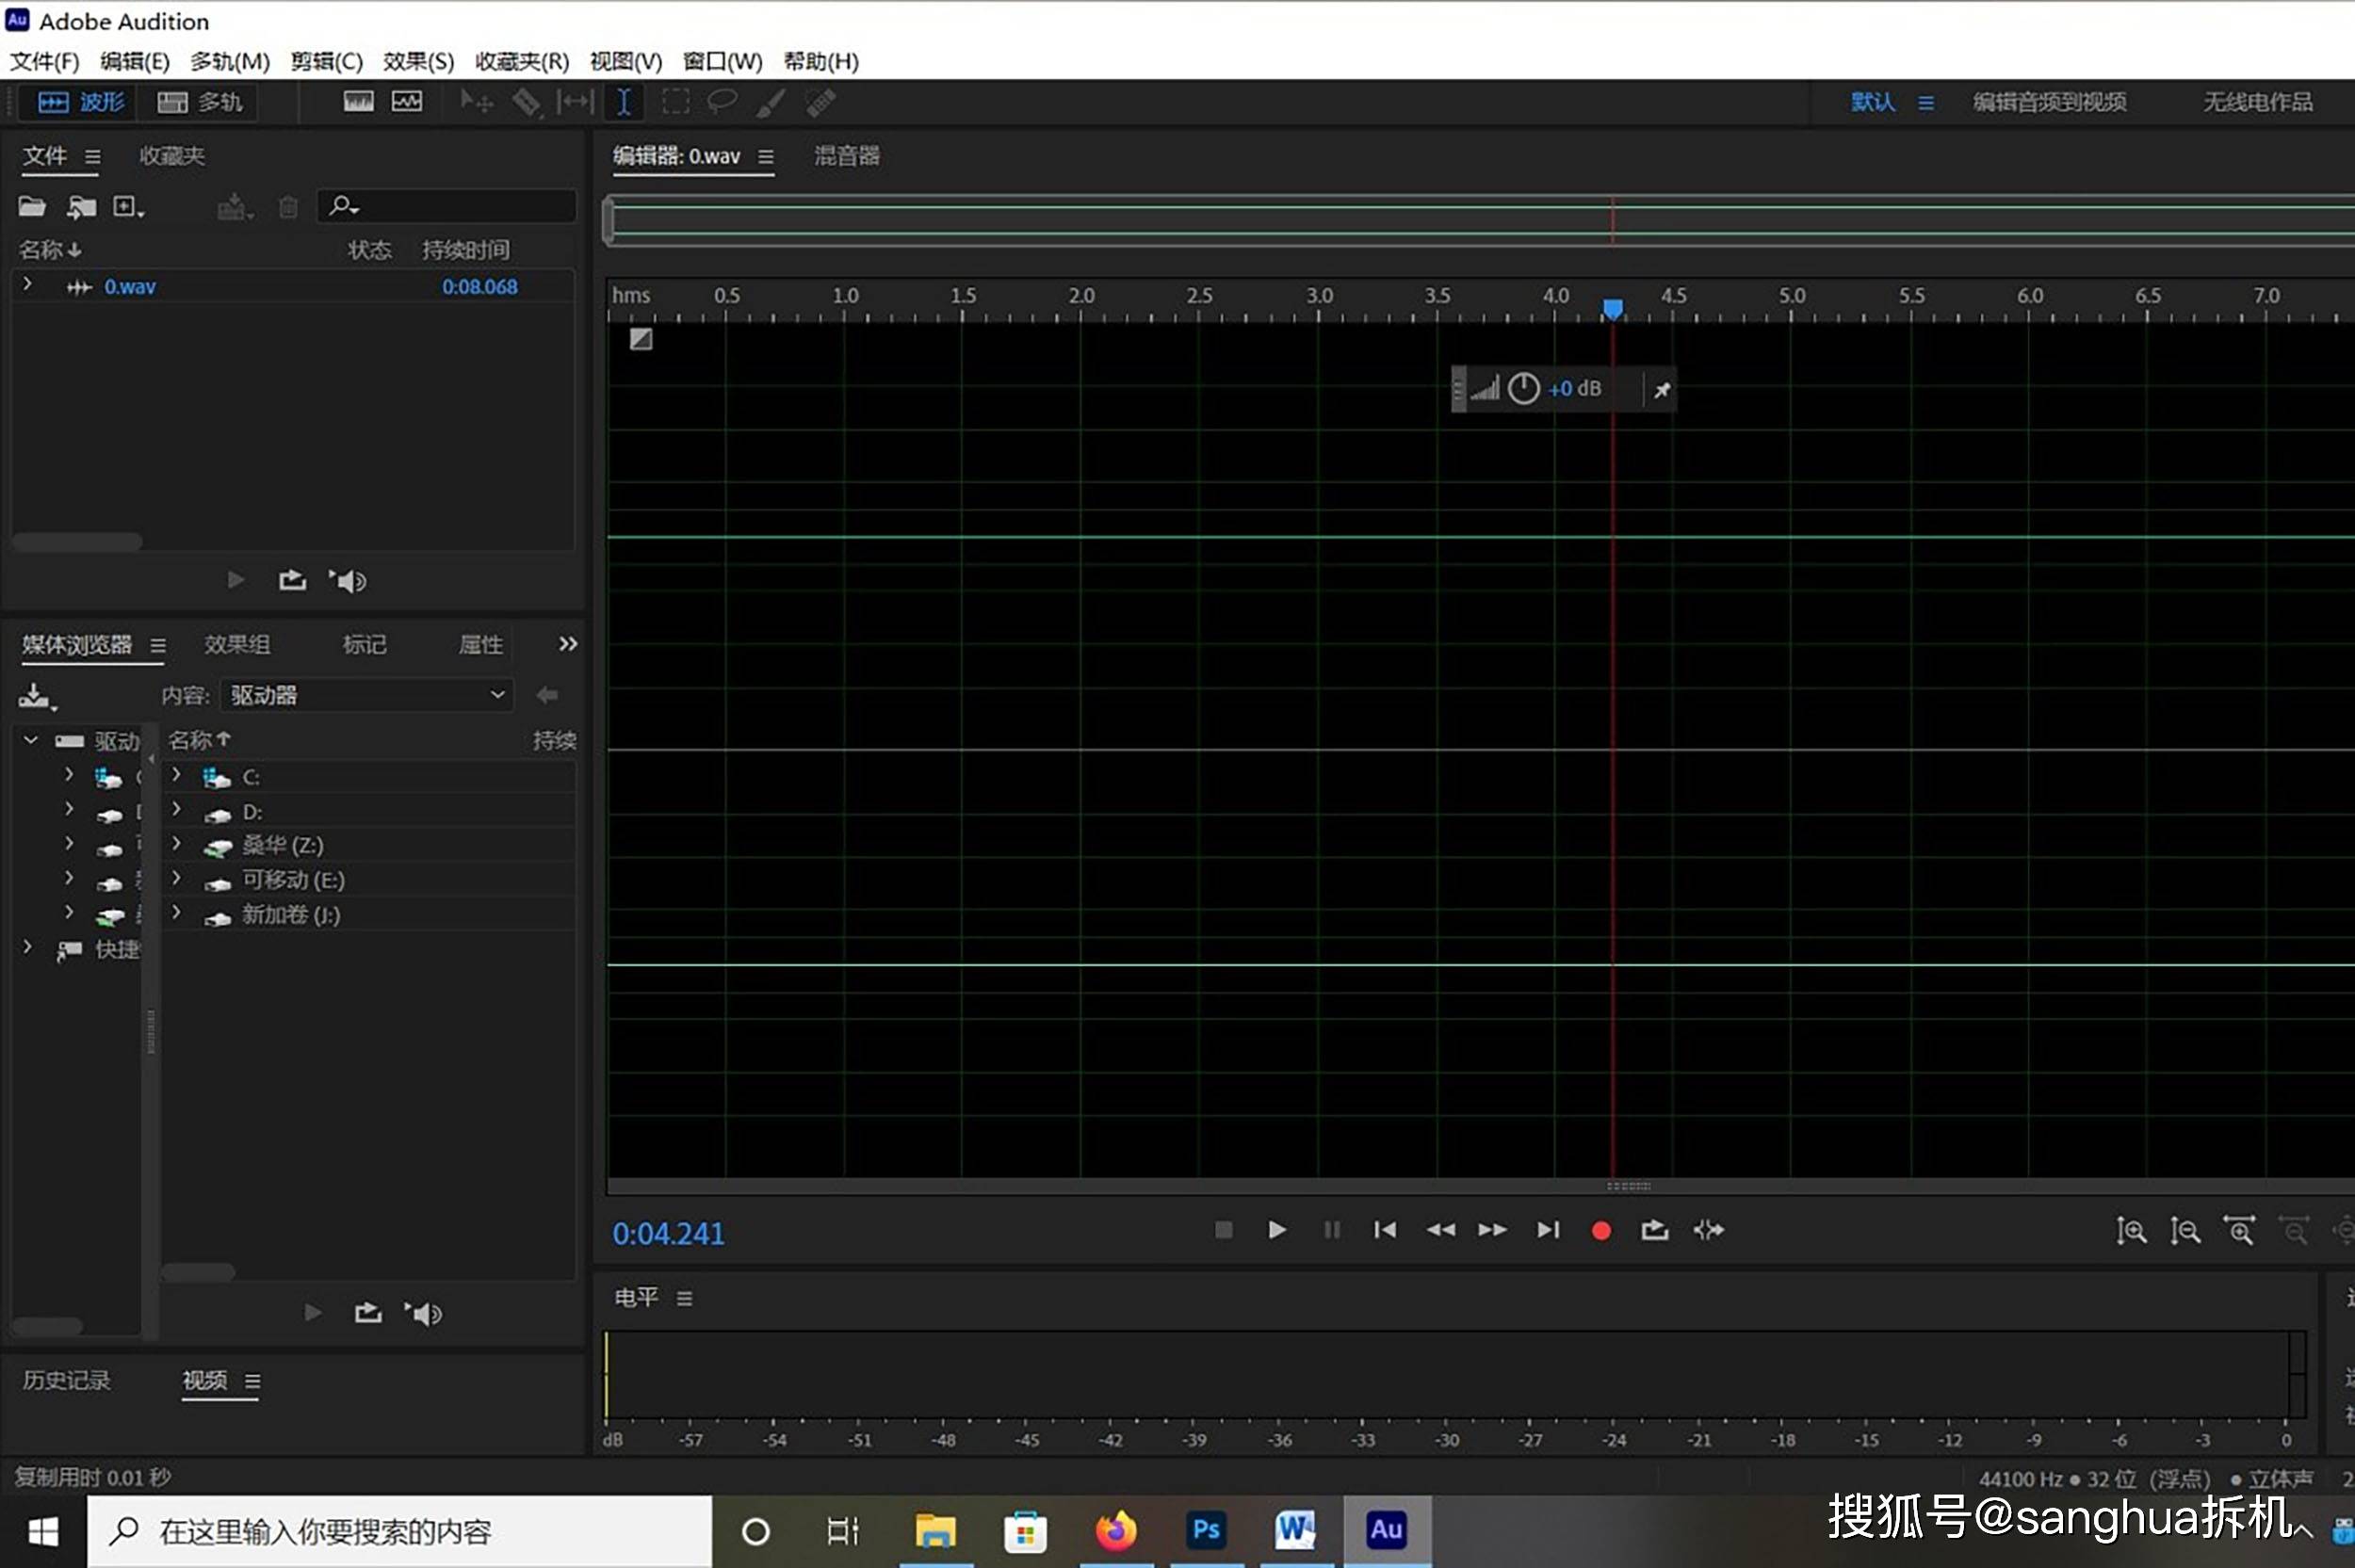2355x1568 pixels.
Task: Click the red Record button
Action: pos(1600,1230)
